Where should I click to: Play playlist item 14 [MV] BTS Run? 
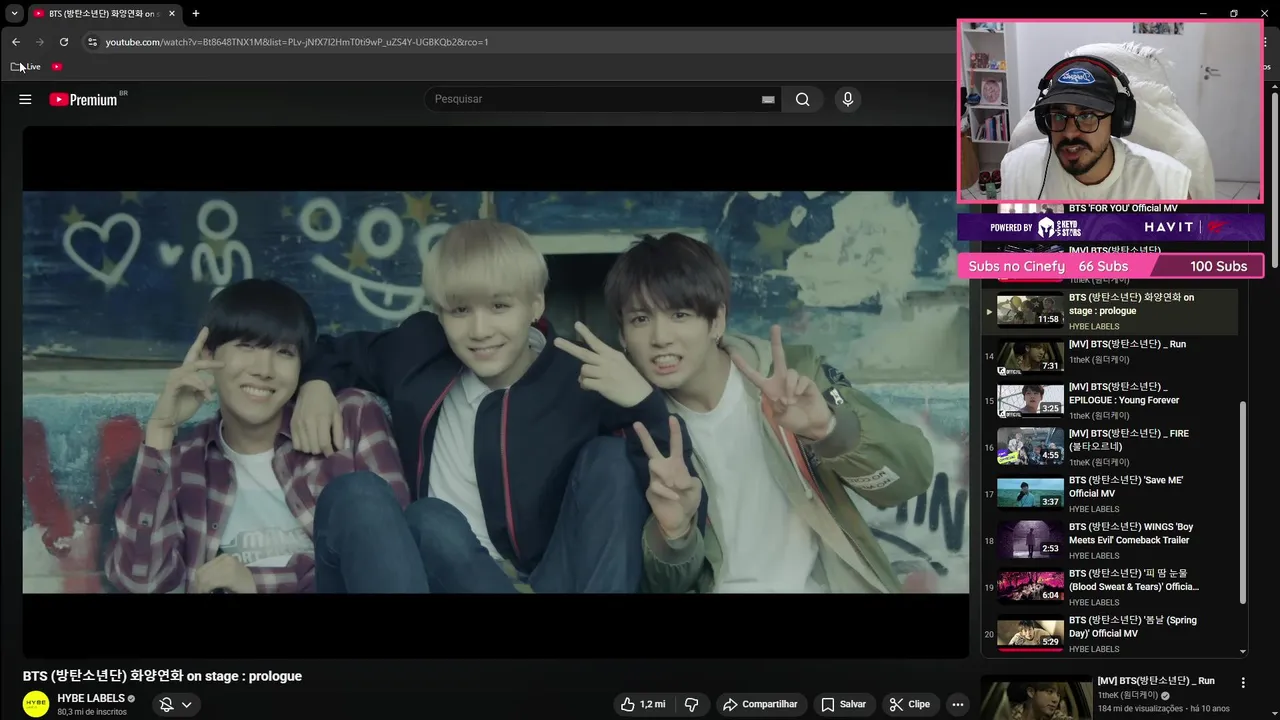[x=1110, y=358]
